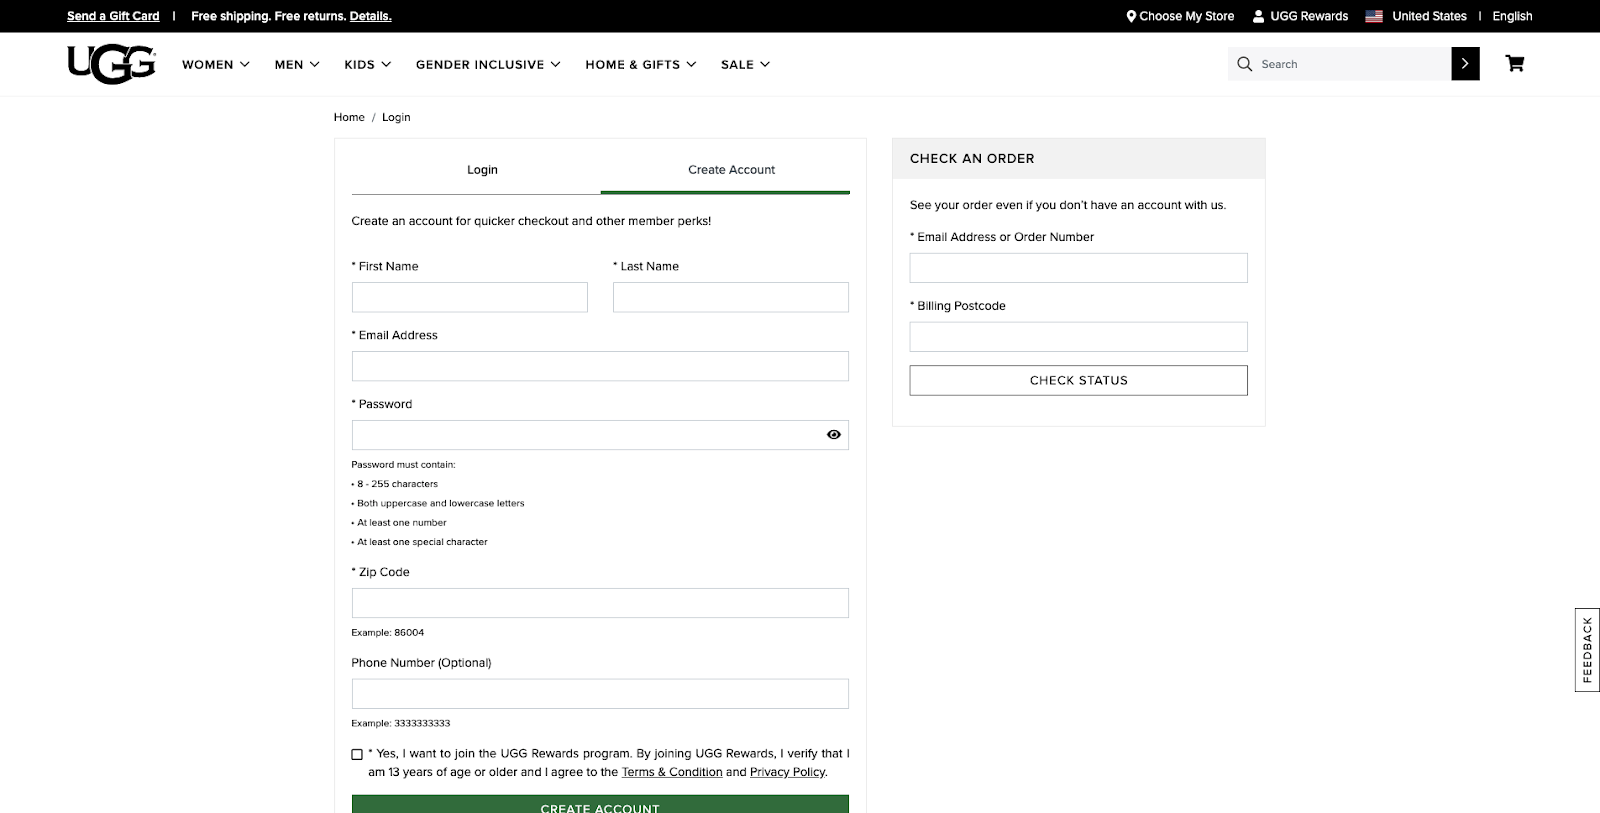This screenshot has height=813, width=1600.
Task: Click the 'Check an Order' heading
Action: pos(972,159)
